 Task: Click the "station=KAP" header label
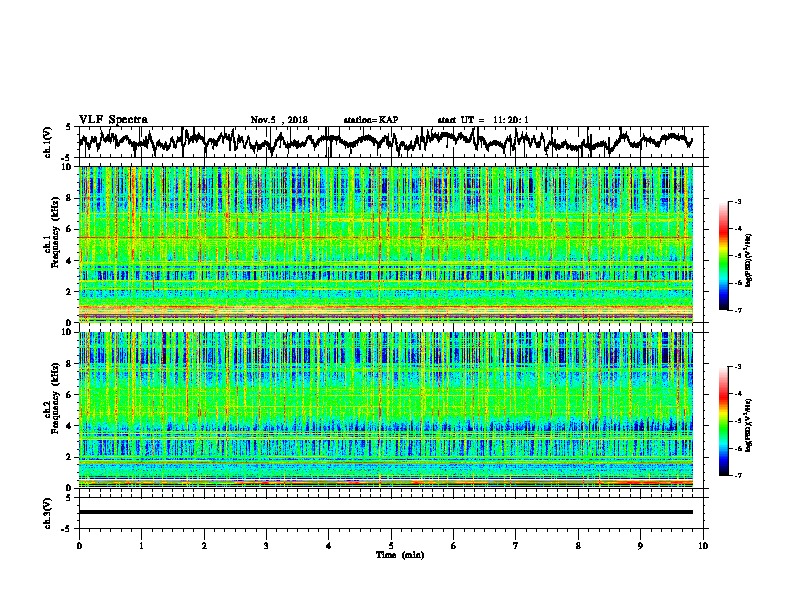pyautogui.click(x=371, y=120)
